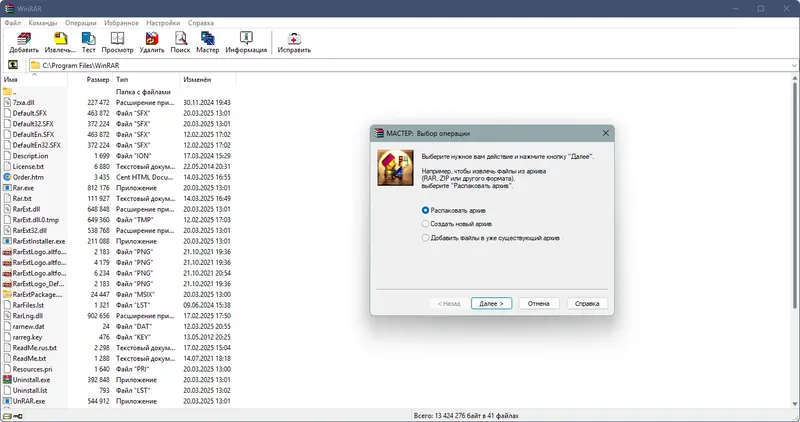
Task: Select the Descript.ion file name
Action: (31, 156)
